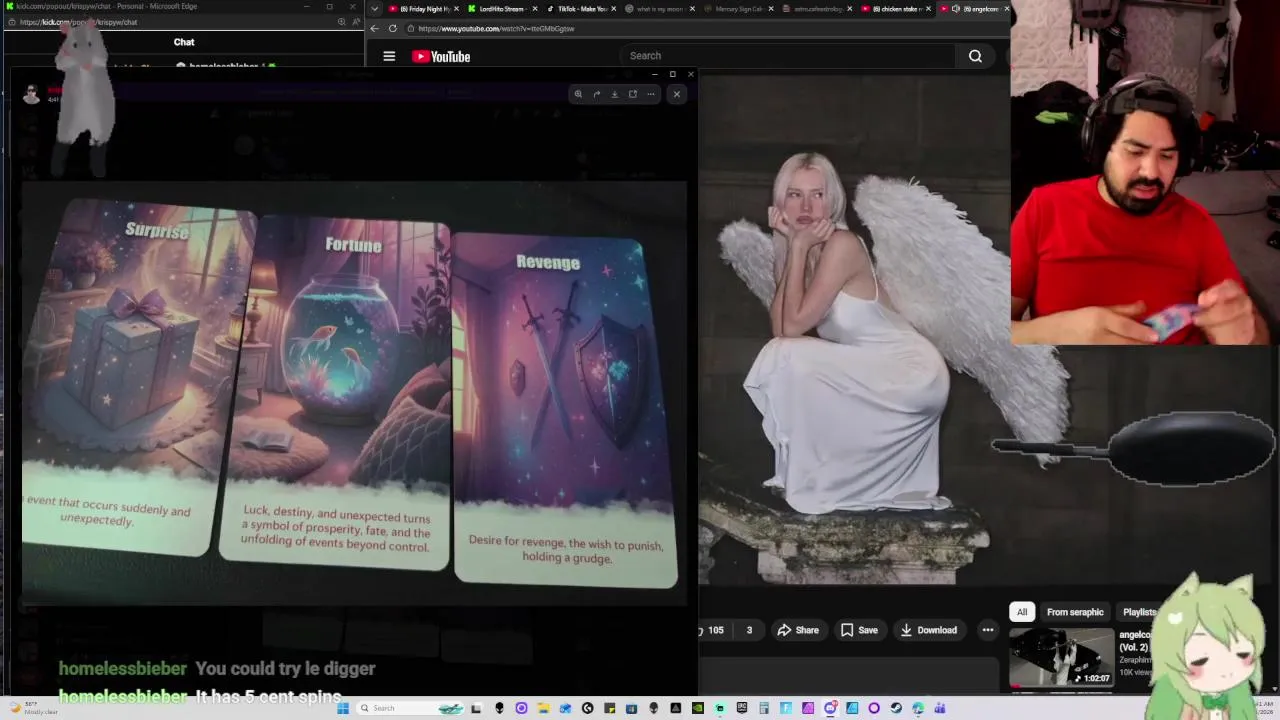This screenshot has width=1280, height=720.
Task: Open Microsoft Teams from the taskbar
Action: (940, 708)
